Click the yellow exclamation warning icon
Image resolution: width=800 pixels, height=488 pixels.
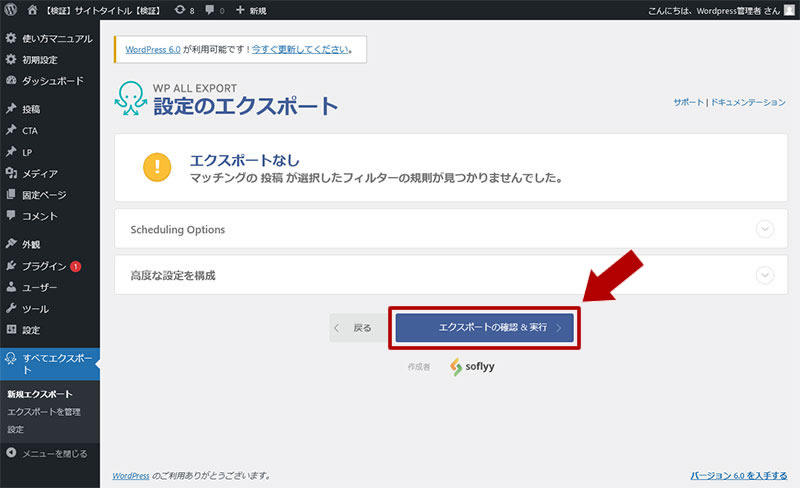(157, 167)
